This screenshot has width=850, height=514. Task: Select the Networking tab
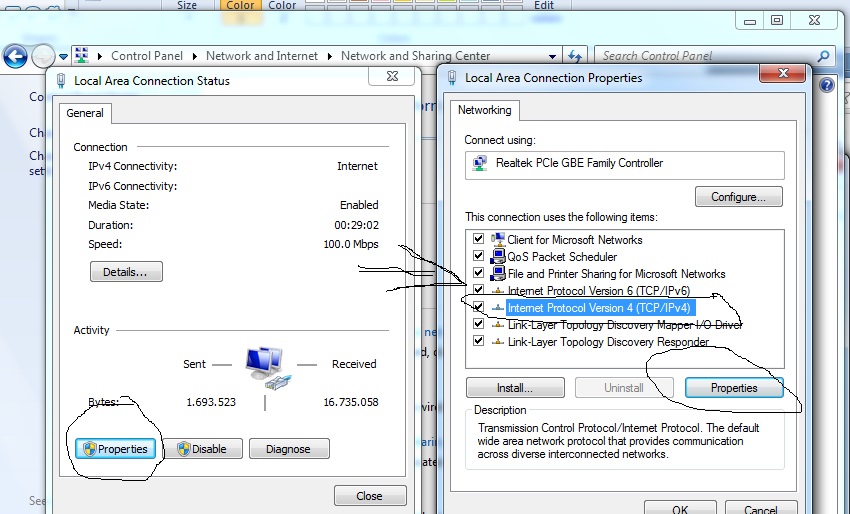(x=485, y=110)
